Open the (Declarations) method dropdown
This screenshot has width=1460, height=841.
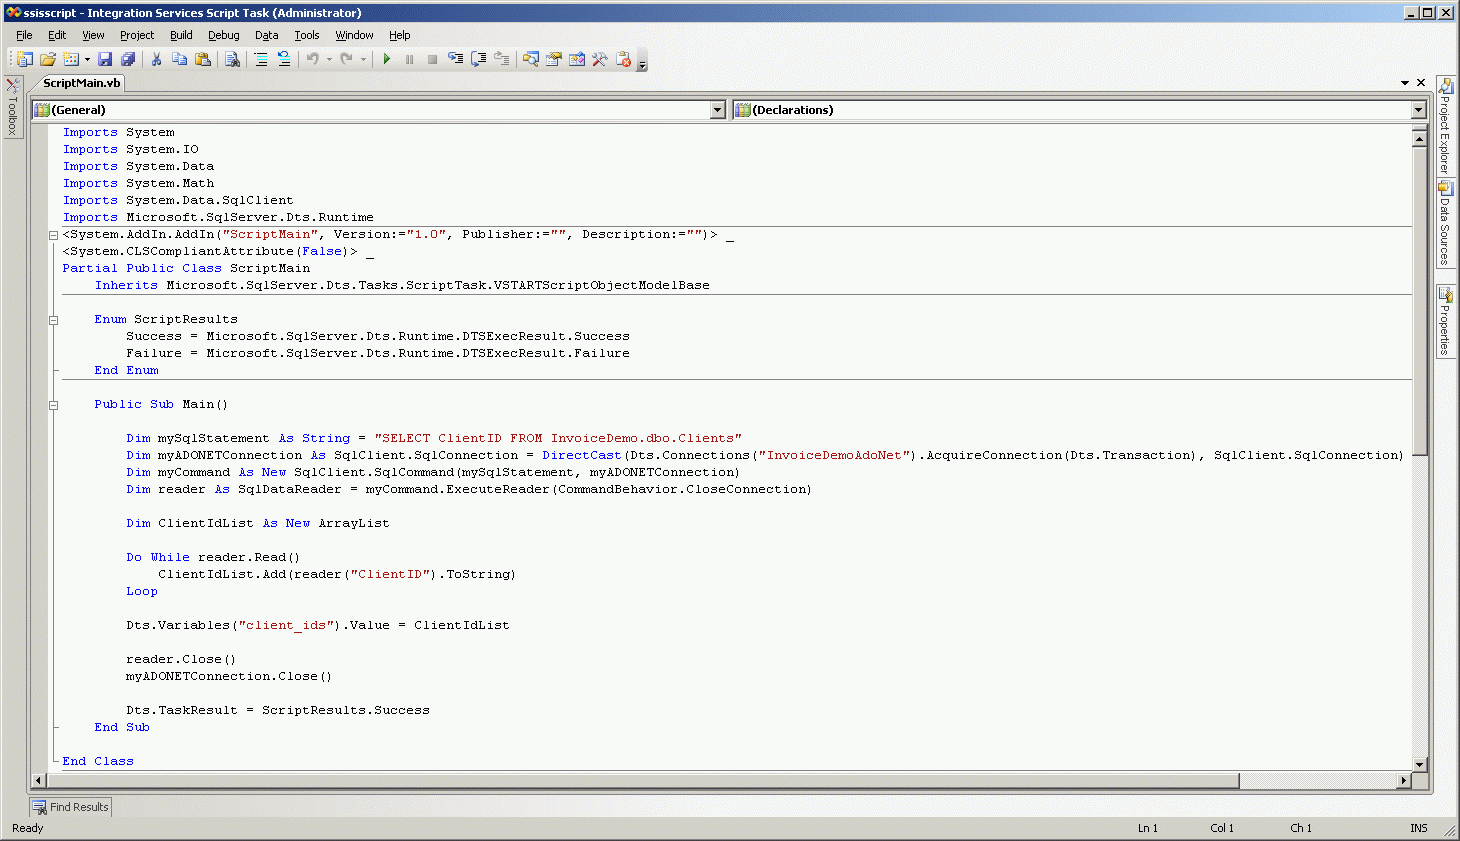(x=1418, y=110)
